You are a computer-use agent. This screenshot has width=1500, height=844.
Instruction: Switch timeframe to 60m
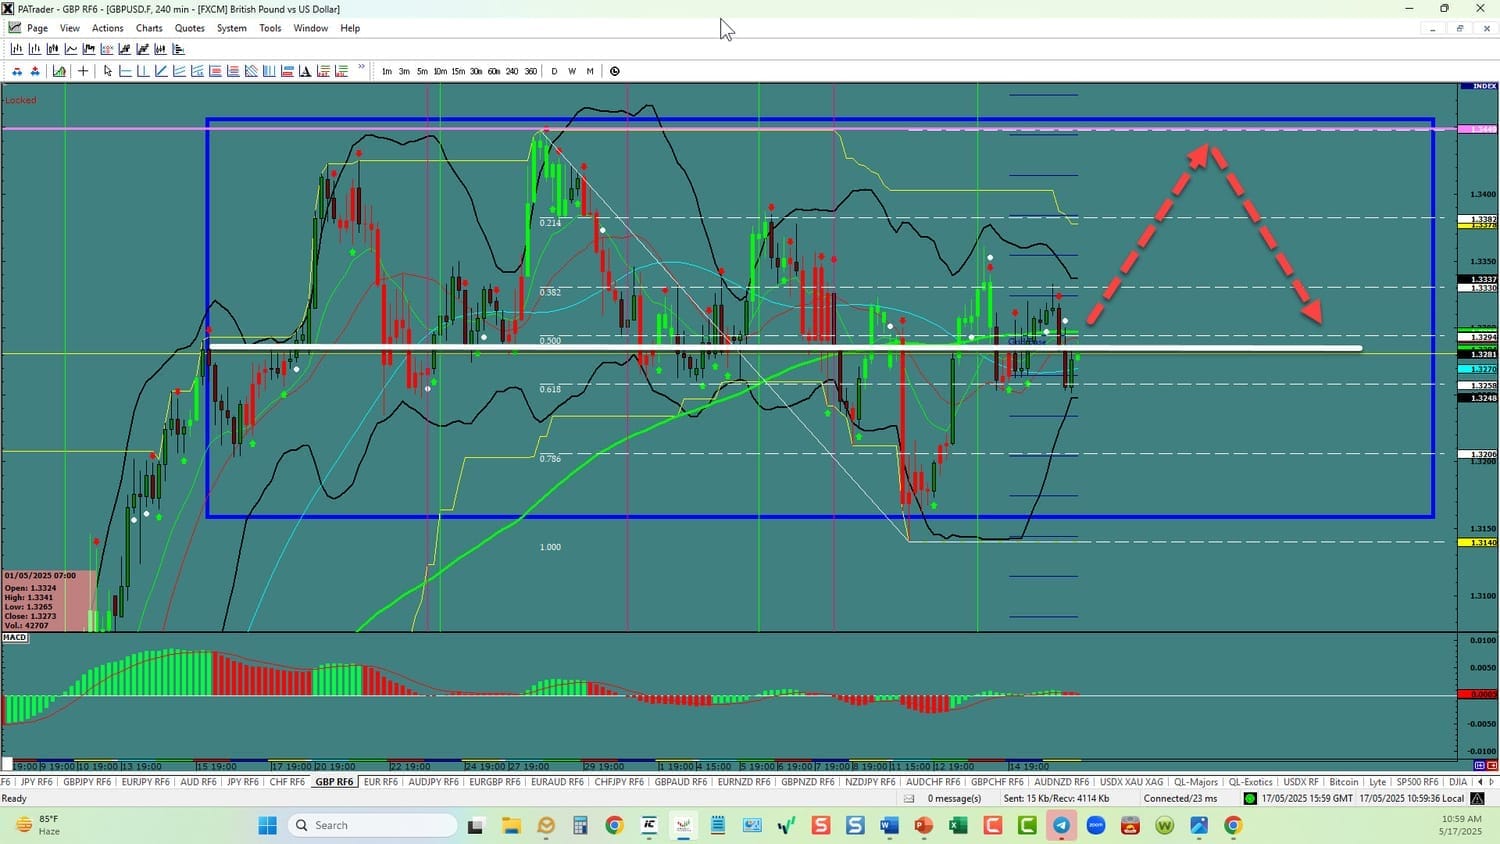(494, 71)
